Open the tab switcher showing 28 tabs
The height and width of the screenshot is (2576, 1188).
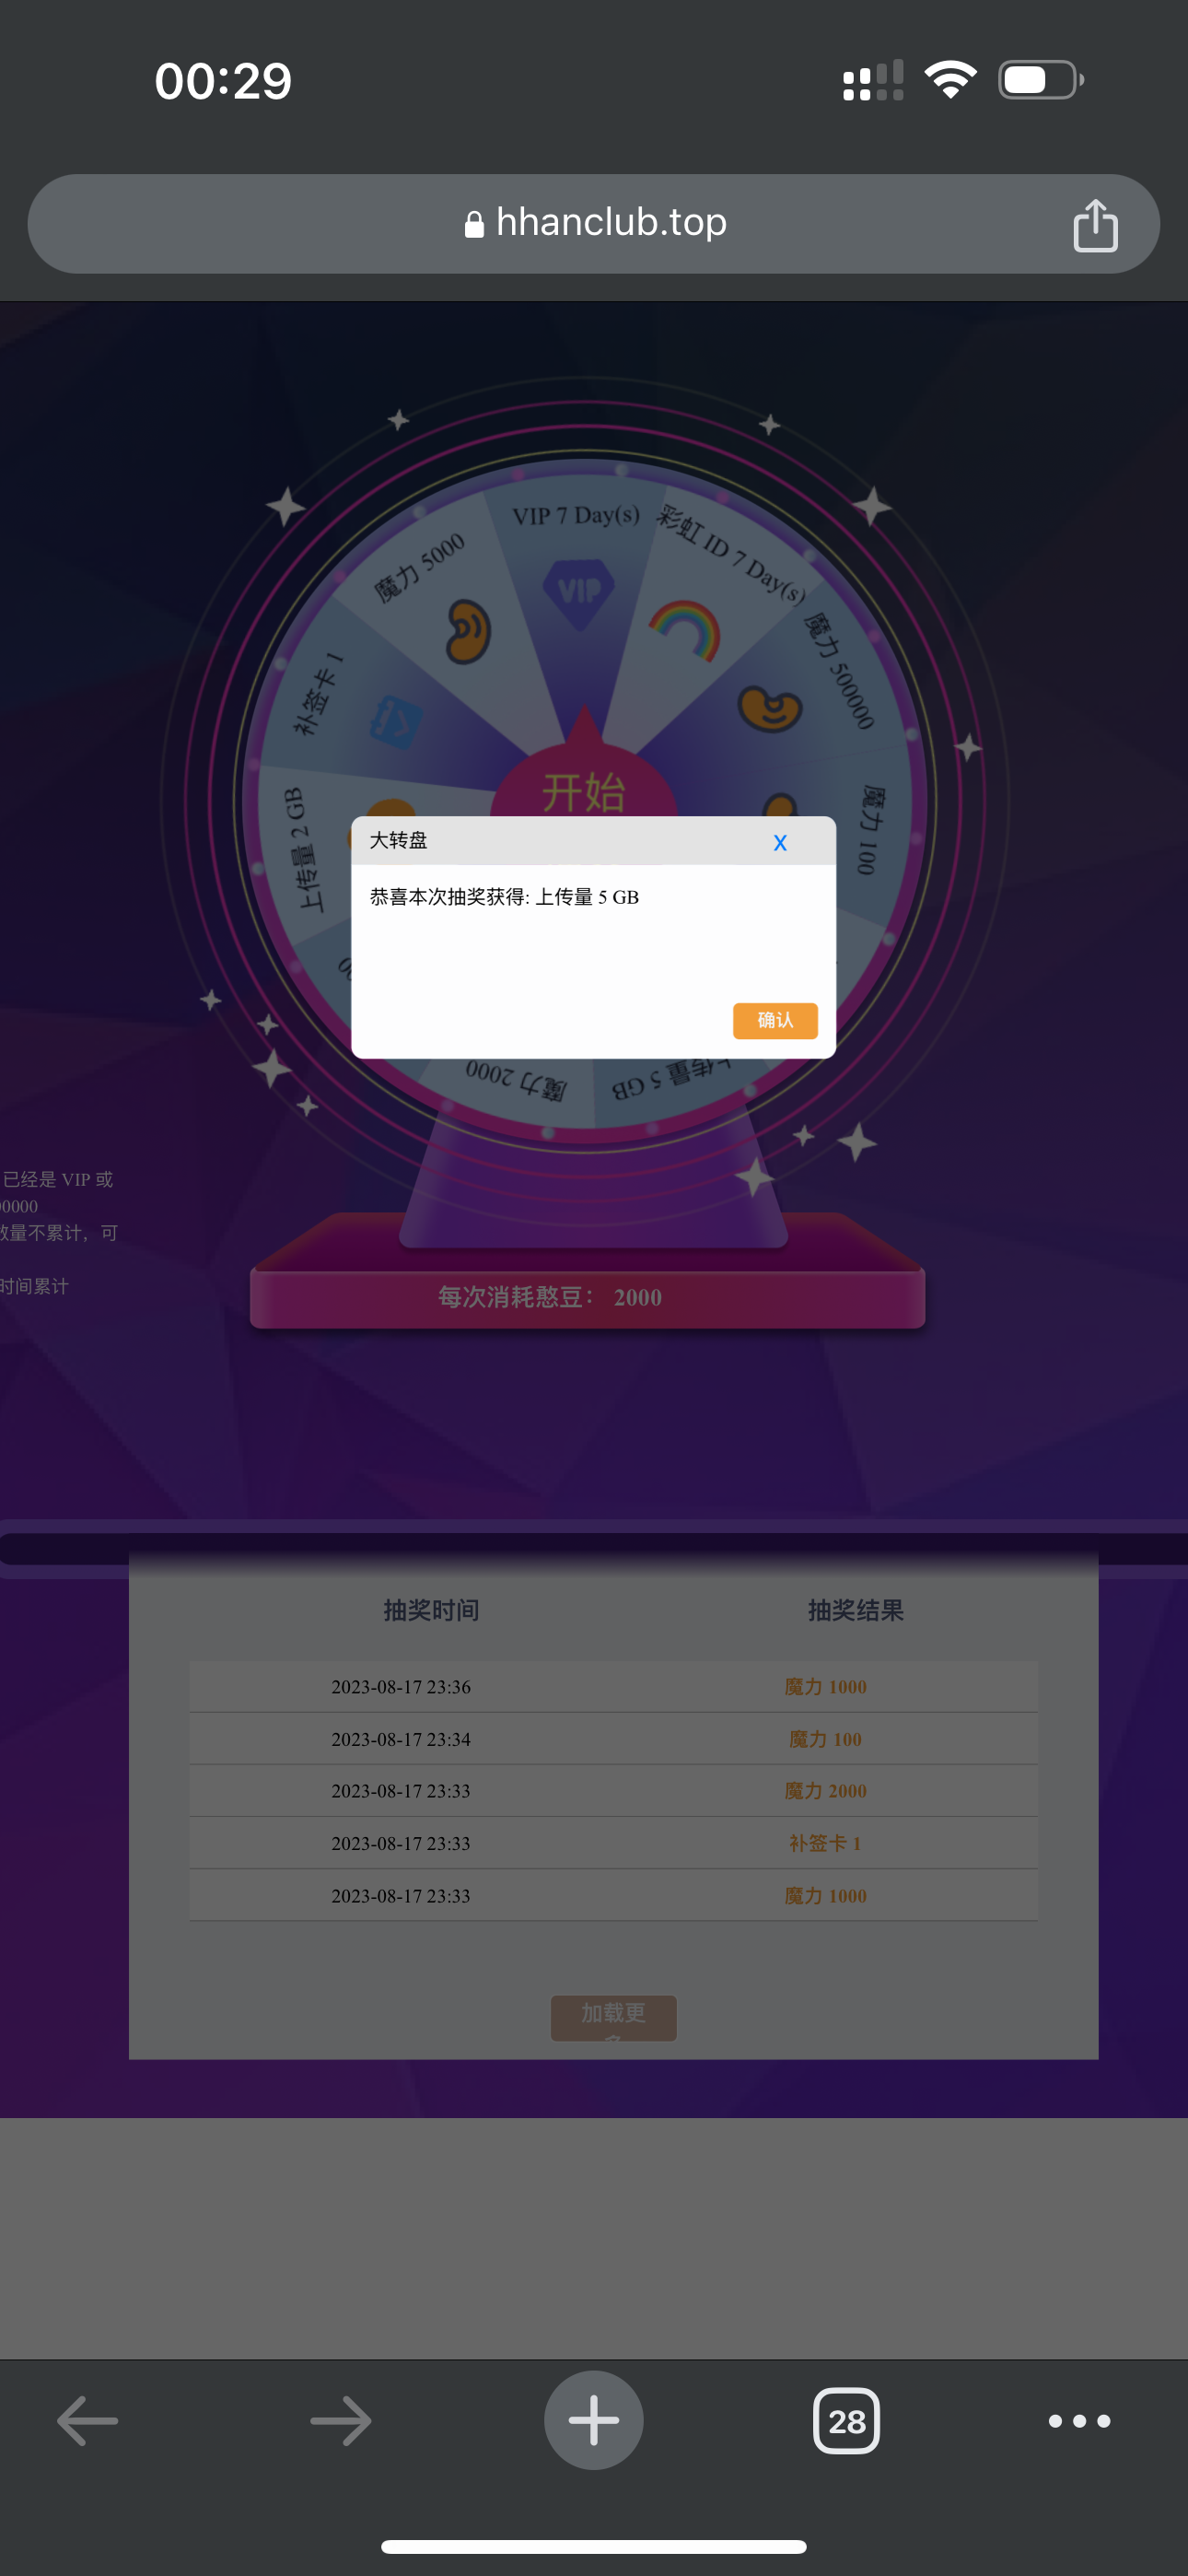click(846, 2421)
